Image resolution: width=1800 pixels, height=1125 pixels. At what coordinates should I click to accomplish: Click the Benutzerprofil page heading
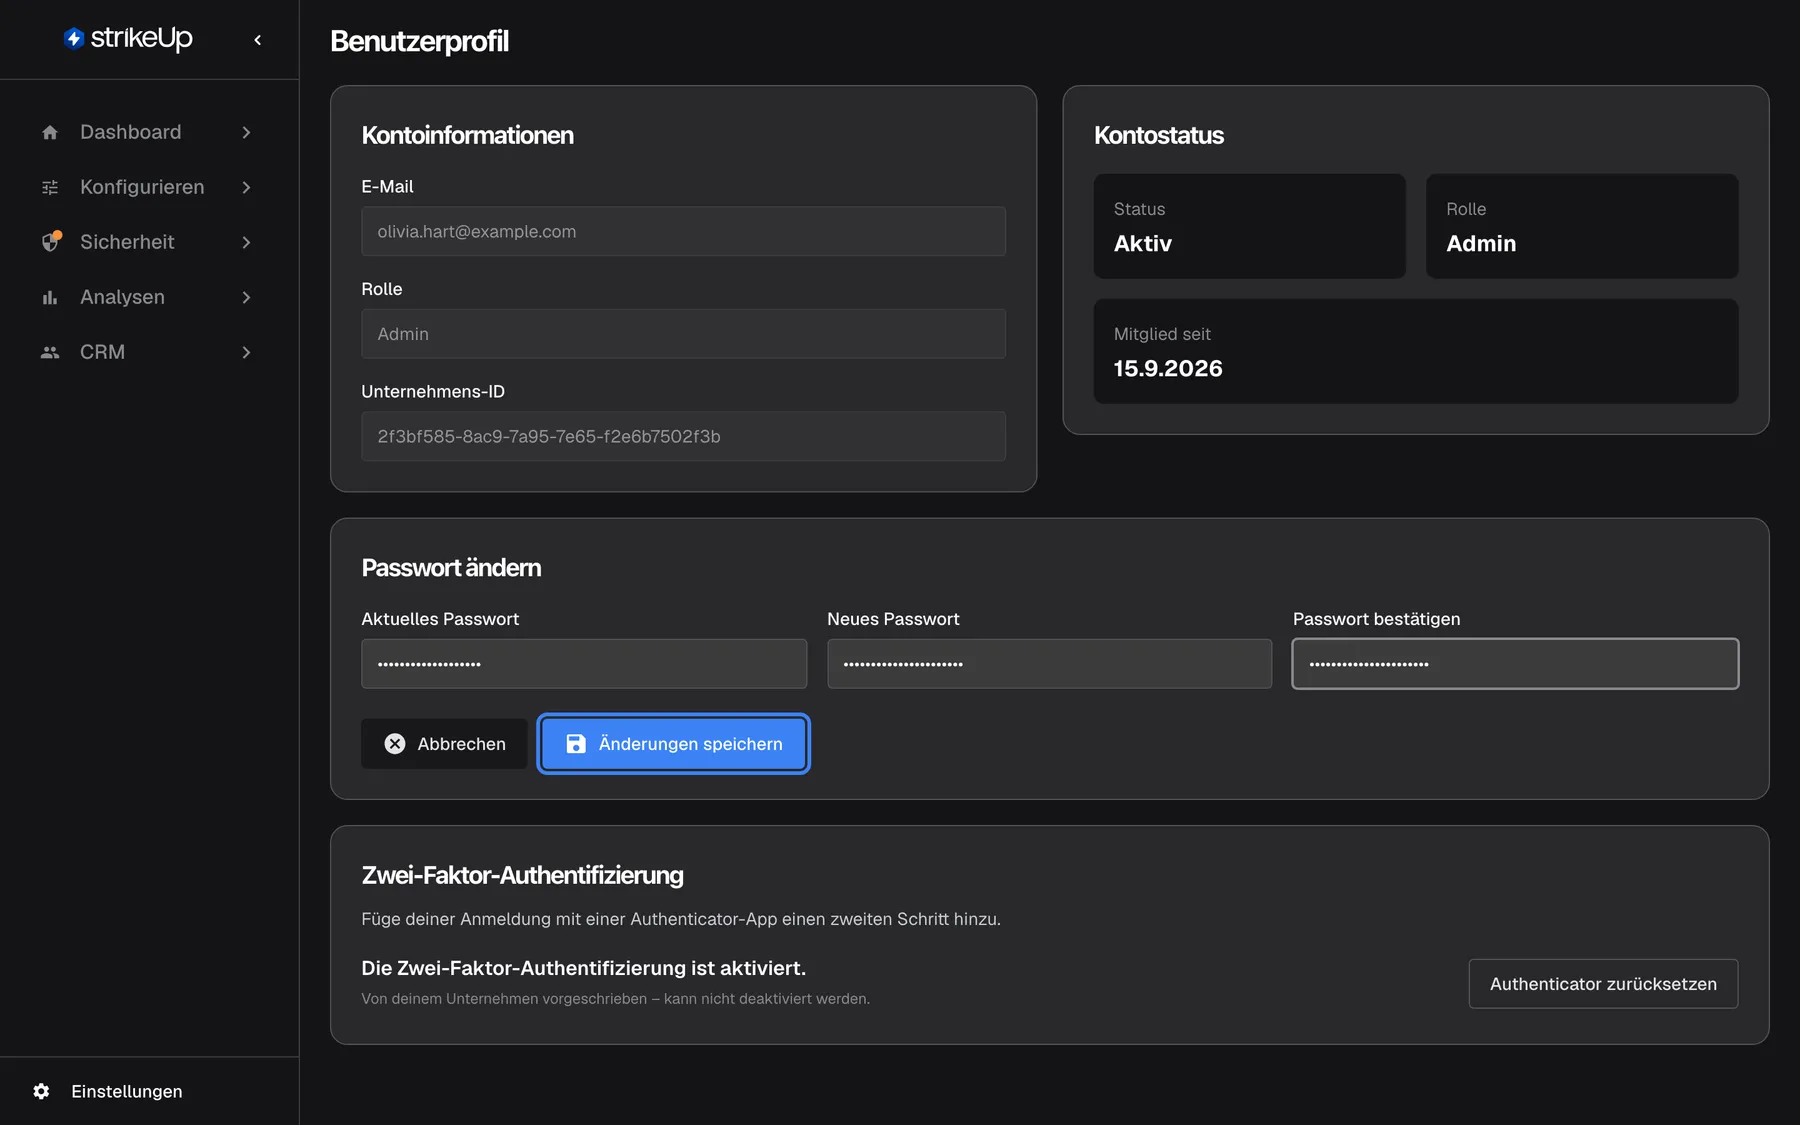[419, 41]
